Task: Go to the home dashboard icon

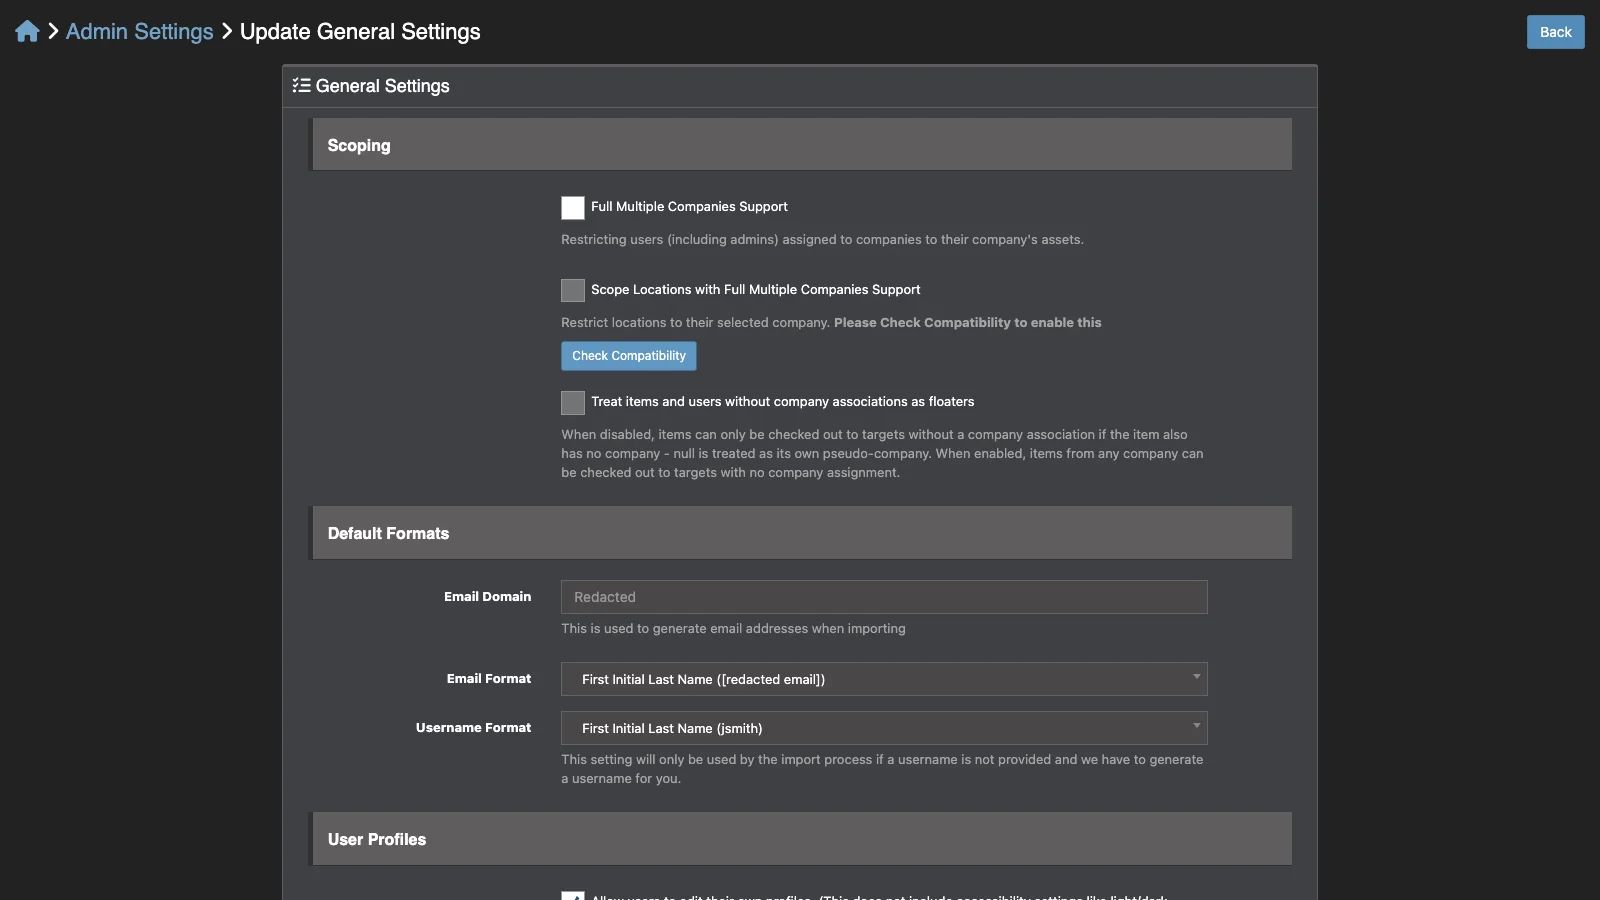Action: coord(27,32)
